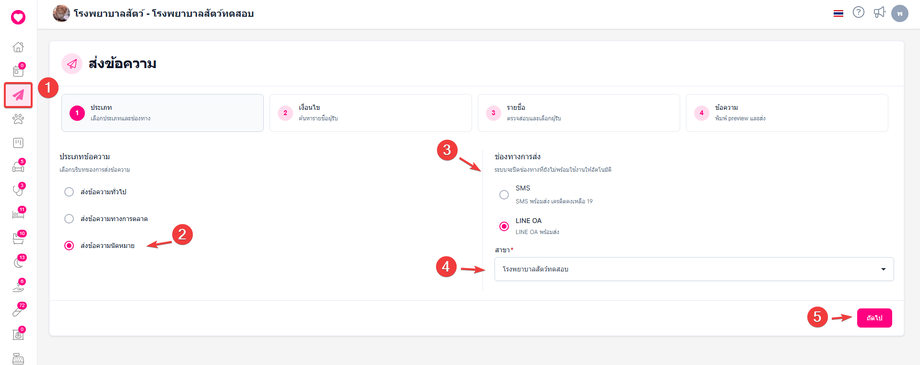Open the user avatar menu at top right

(899, 13)
